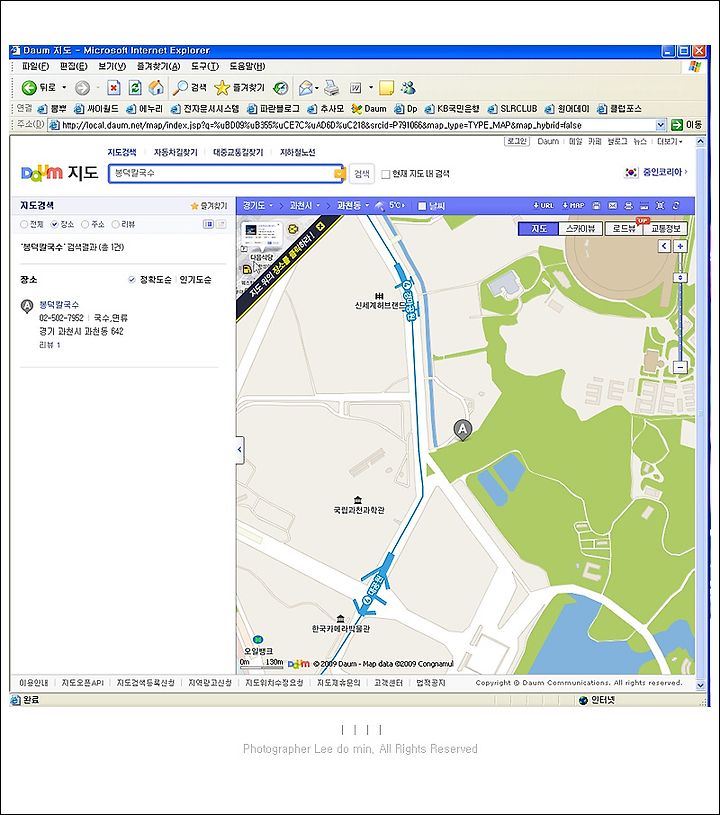The image size is (720, 815).
Task: Go to the IE Home page icon
Action: pos(156,88)
